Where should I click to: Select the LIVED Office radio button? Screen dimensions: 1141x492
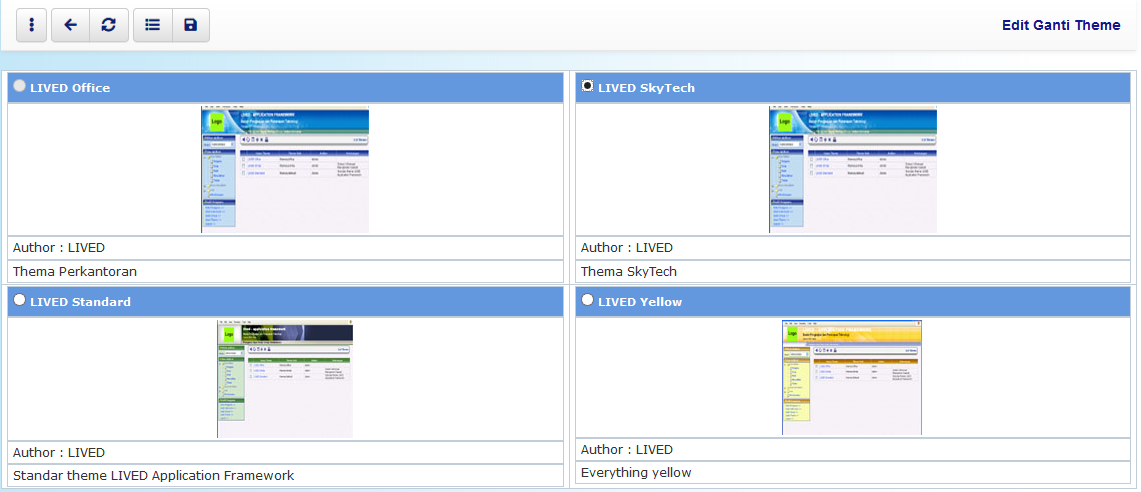[19, 87]
